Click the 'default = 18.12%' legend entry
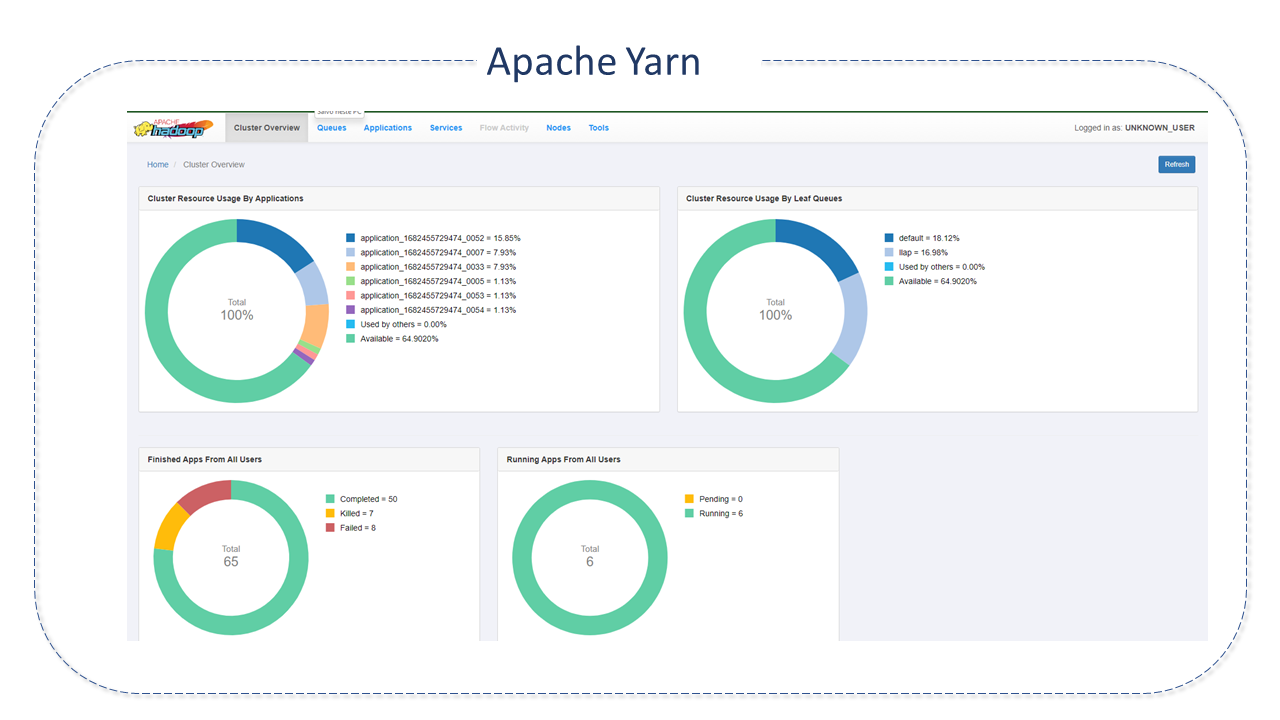1280x720 pixels. [929, 238]
